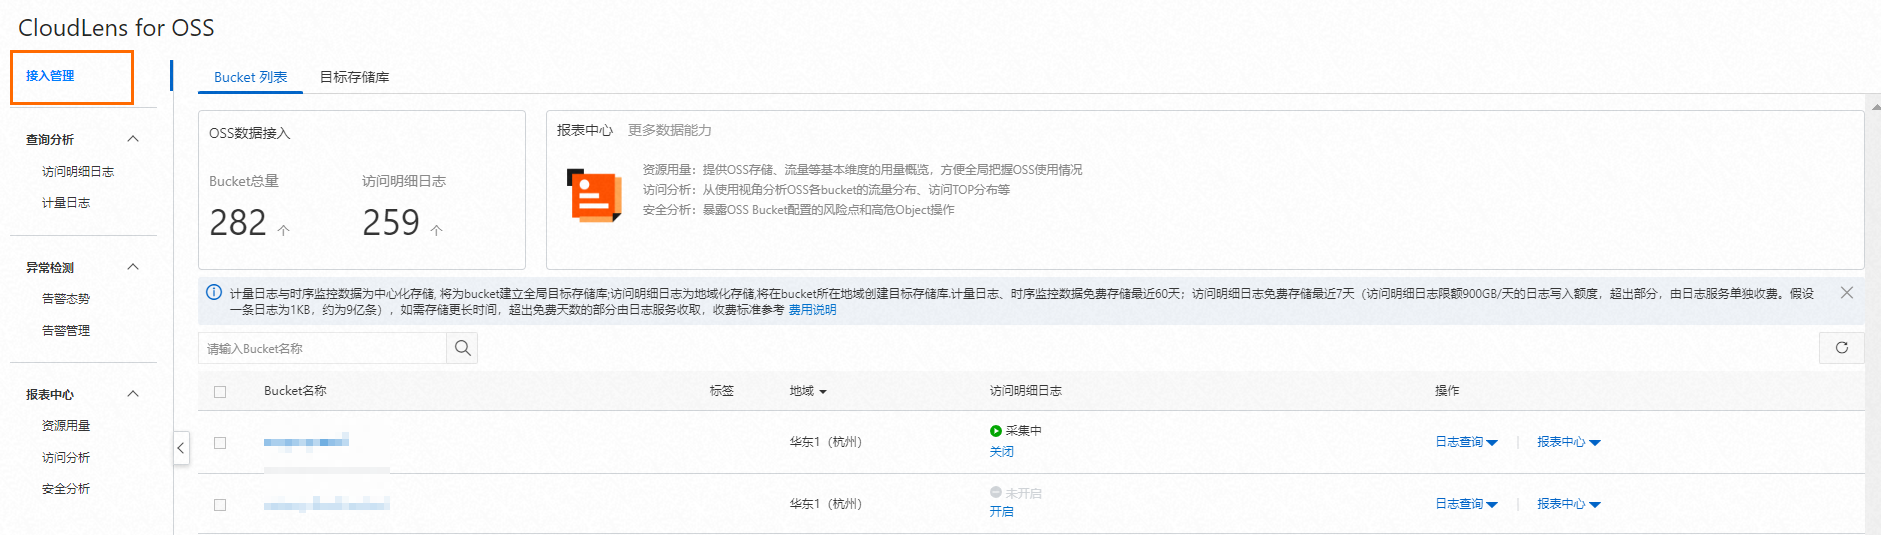1881x535 pixels.
Task: Click 华东1（杭州） in second row
Action: (x=825, y=504)
